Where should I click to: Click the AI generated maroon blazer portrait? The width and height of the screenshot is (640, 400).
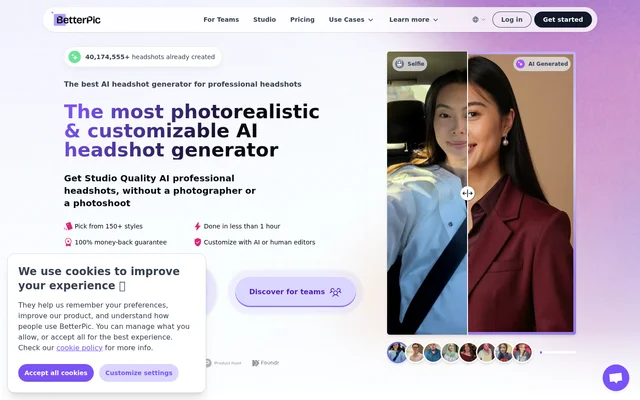521,193
